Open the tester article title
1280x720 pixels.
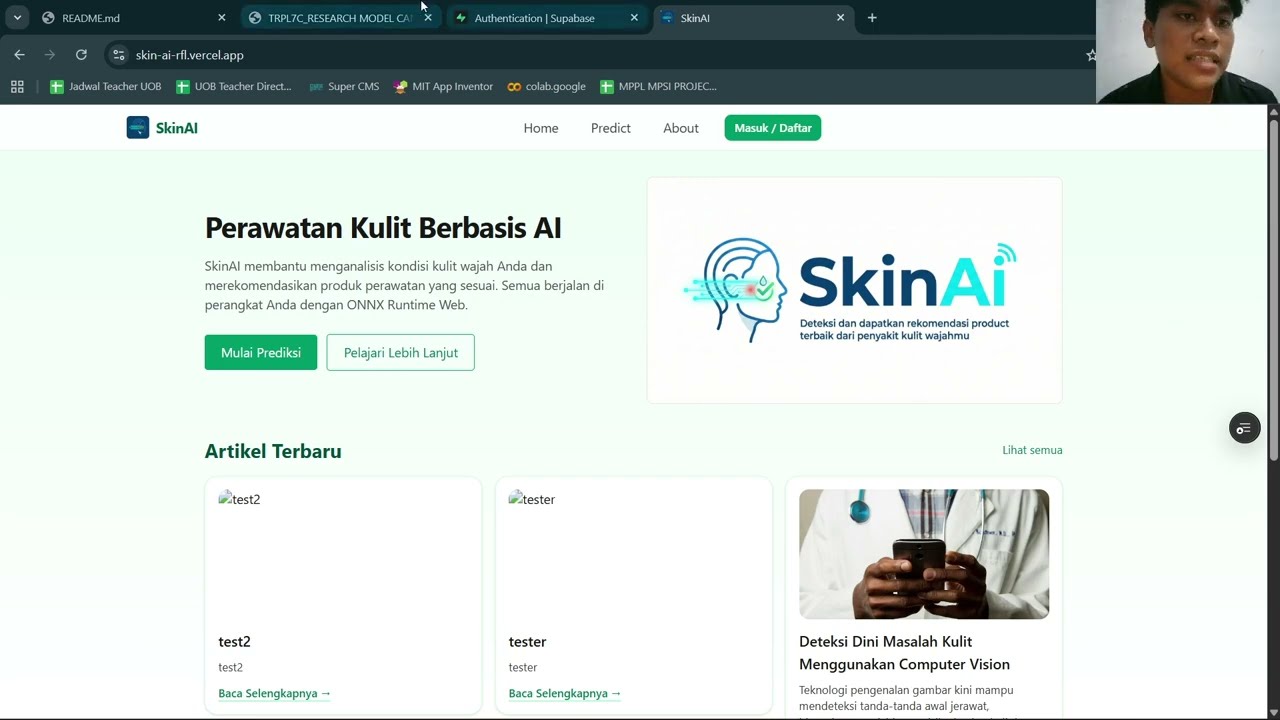[527, 642]
